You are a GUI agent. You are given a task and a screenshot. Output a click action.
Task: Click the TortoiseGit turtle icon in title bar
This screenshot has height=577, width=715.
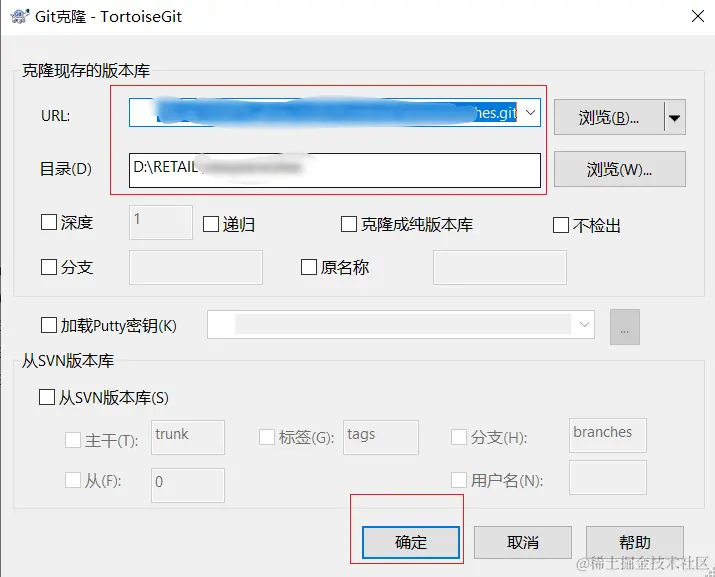[x=20, y=16]
